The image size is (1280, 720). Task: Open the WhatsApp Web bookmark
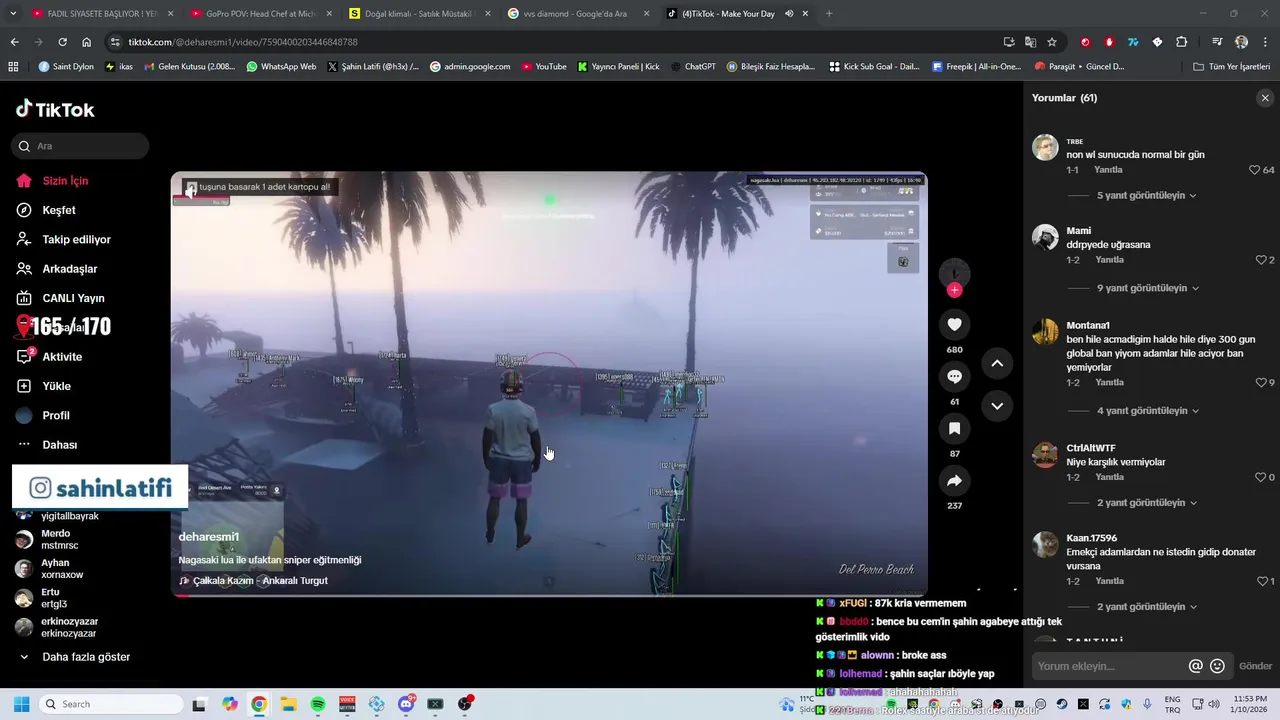coord(281,67)
